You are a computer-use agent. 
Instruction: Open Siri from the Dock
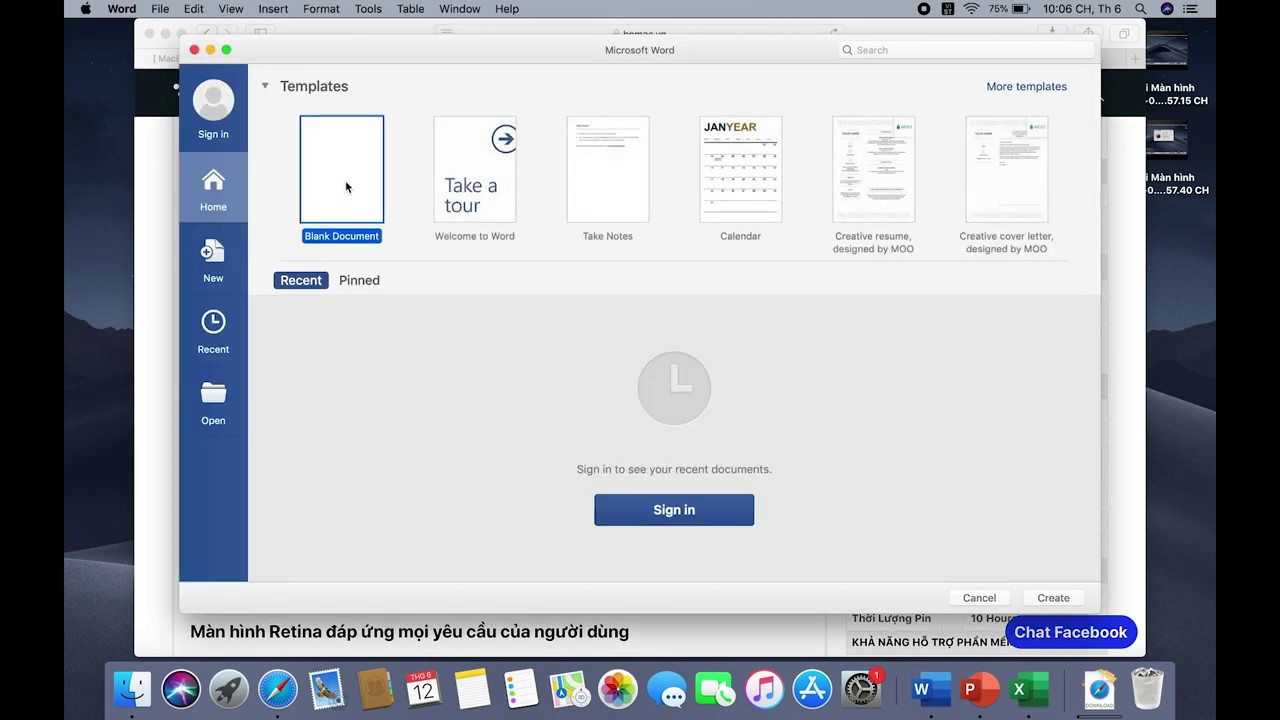(x=181, y=689)
